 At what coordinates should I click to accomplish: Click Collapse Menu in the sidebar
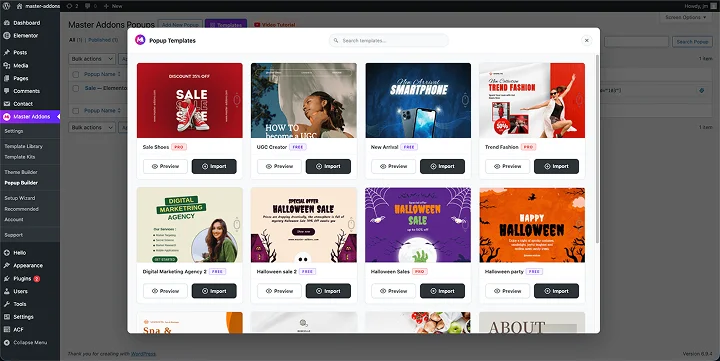tap(30, 342)
